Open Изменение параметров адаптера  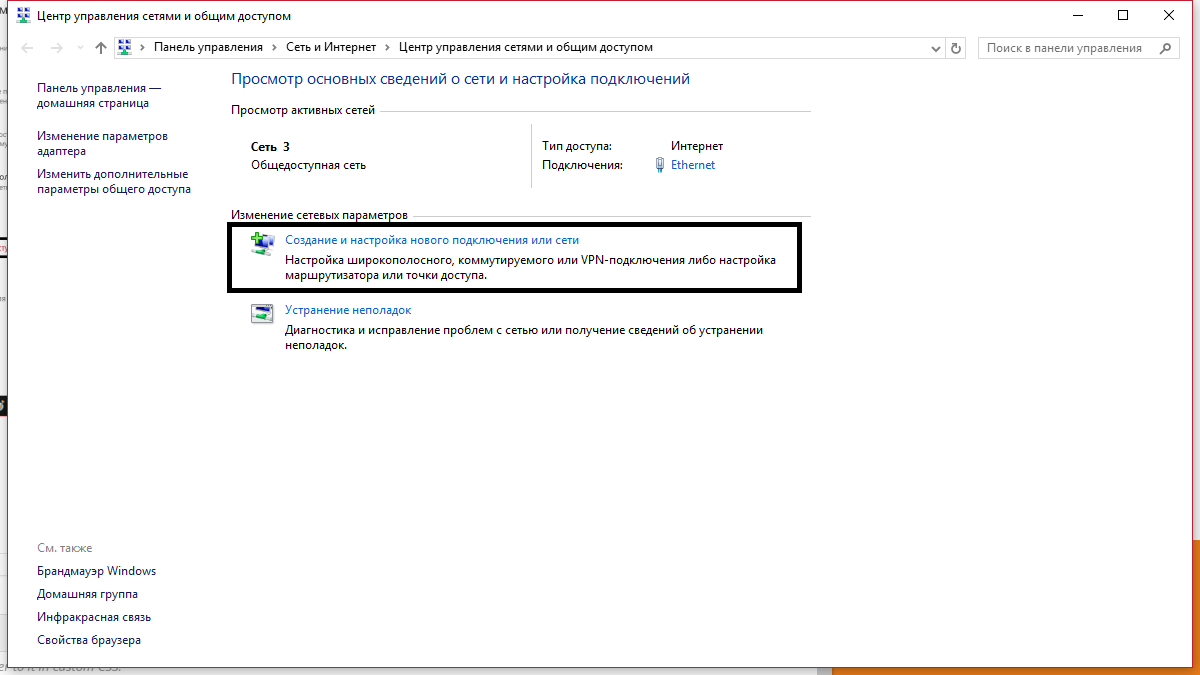pyautogui.click(x=102, y=143)
